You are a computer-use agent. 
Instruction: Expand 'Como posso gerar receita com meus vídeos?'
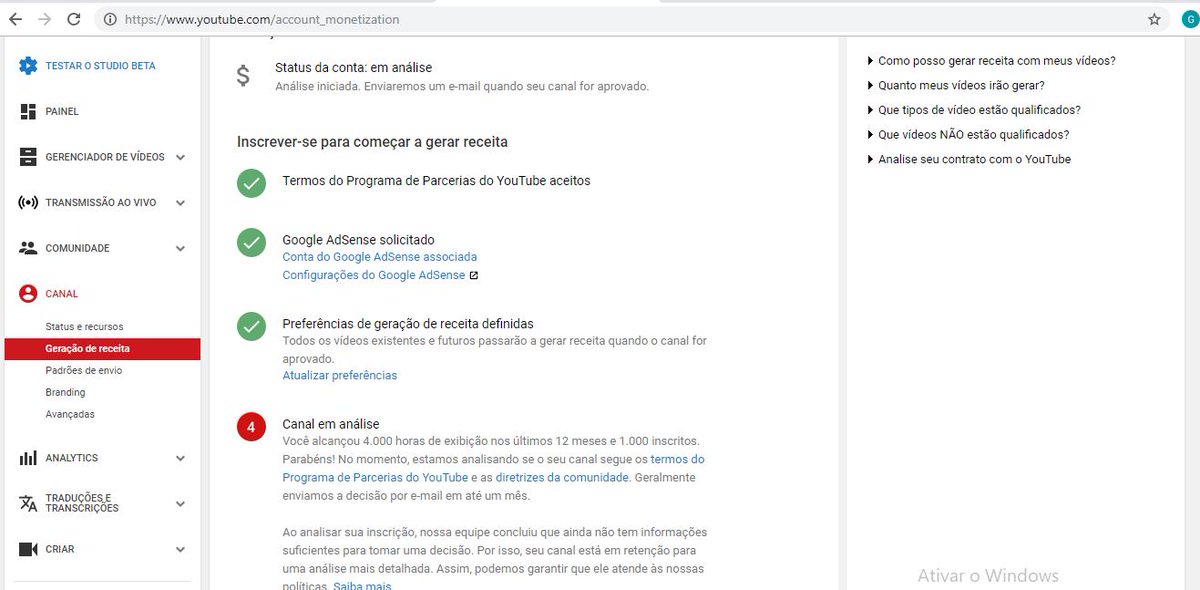(991, 61)
